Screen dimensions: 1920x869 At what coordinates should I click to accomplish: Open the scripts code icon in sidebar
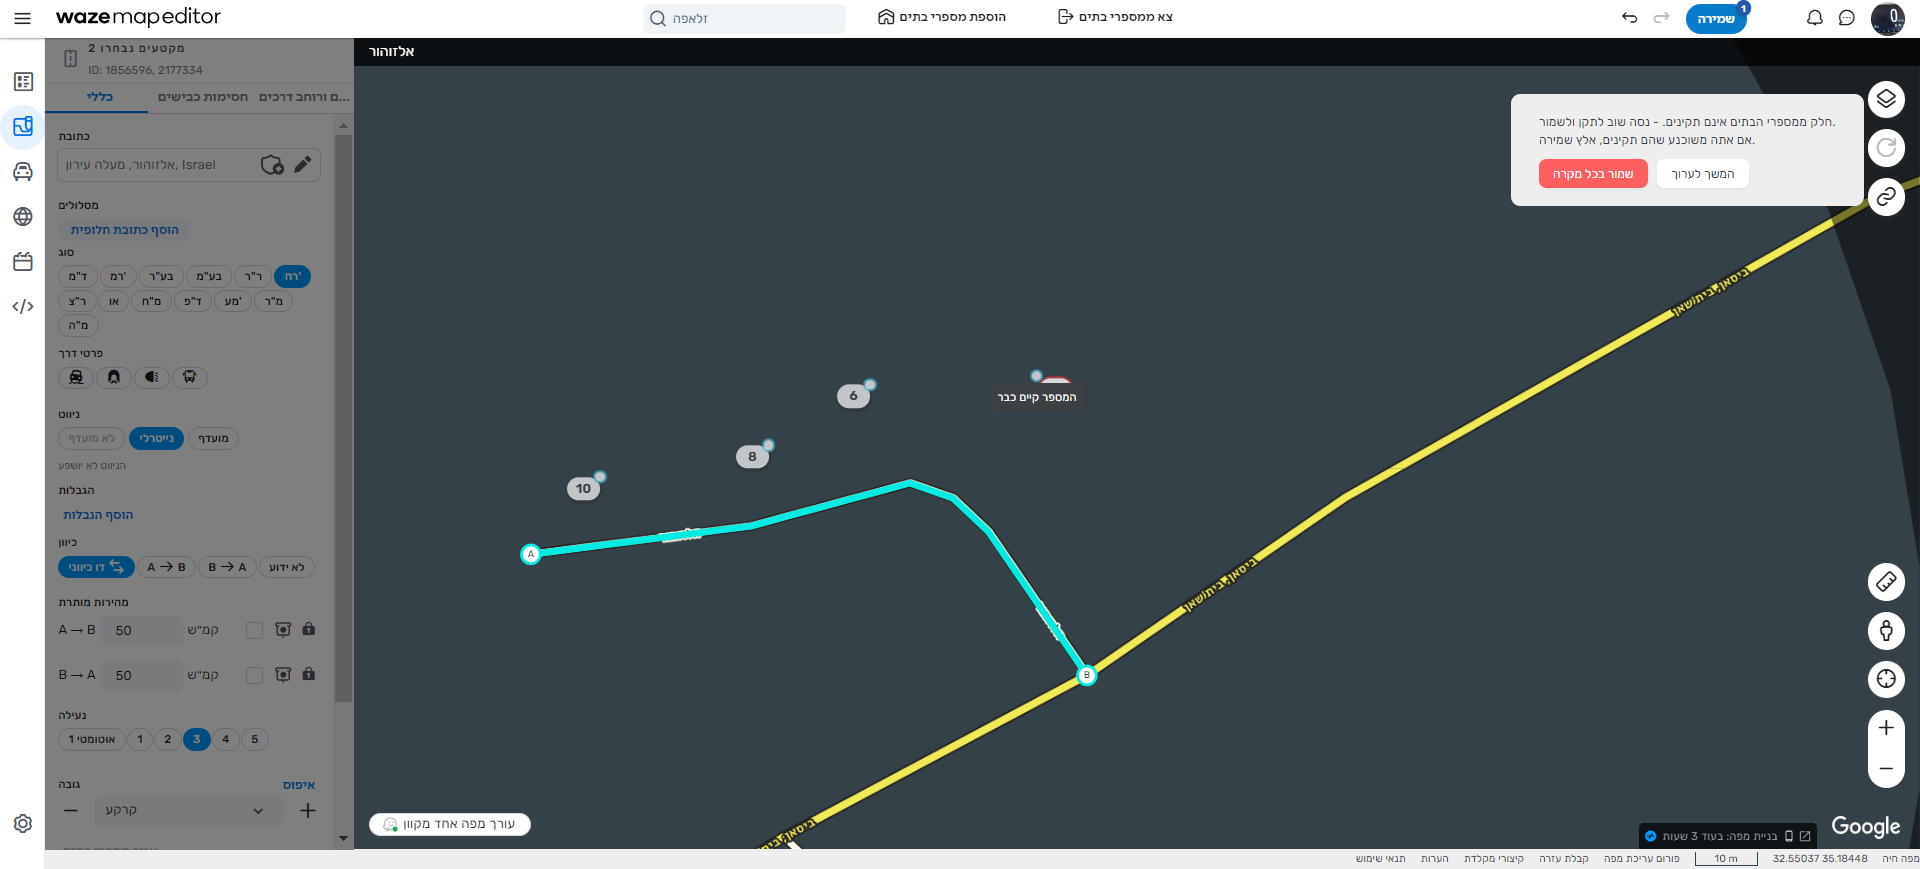[23, 306]
